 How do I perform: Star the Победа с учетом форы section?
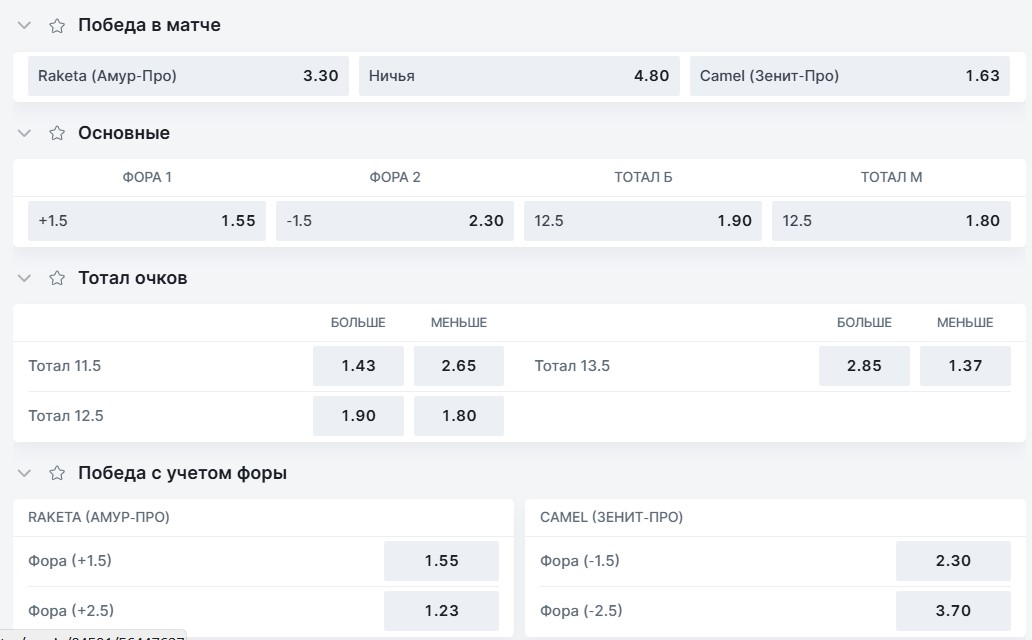pos(57,473)
